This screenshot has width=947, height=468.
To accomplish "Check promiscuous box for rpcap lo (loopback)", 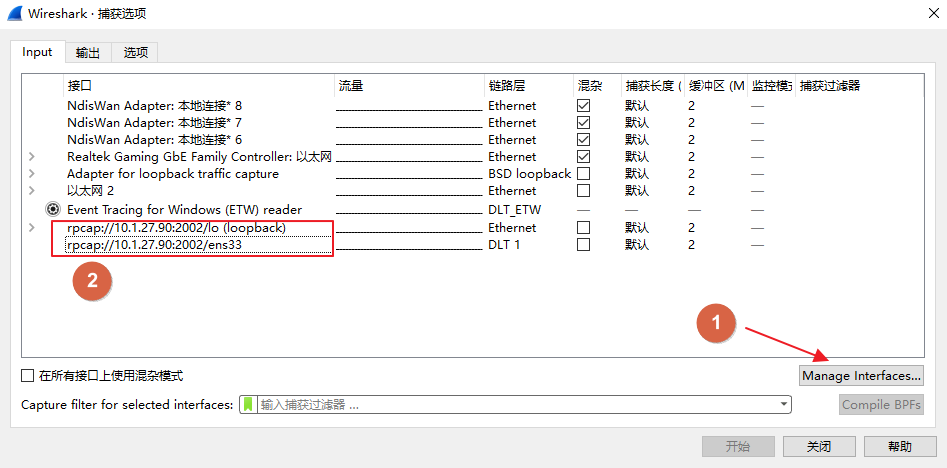I will pos(583,228).
